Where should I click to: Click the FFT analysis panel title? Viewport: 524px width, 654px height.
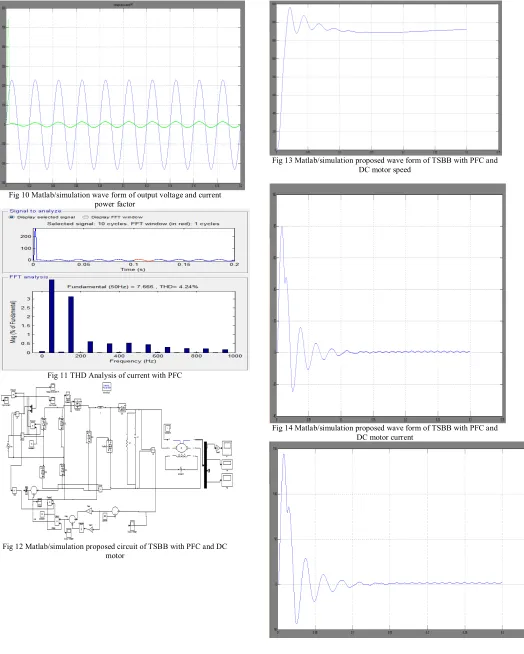click(28, 277)
